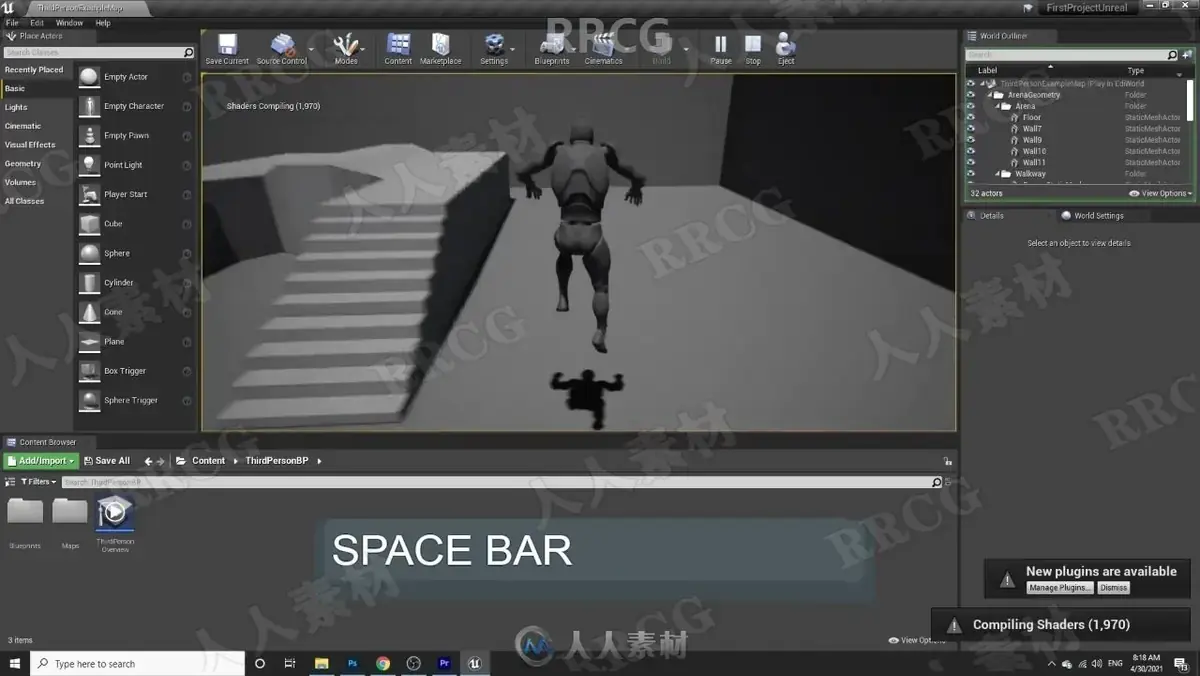Select the Empty Character icon
Viewport: 1200px width, 676px height.
[x=90, y=106]
